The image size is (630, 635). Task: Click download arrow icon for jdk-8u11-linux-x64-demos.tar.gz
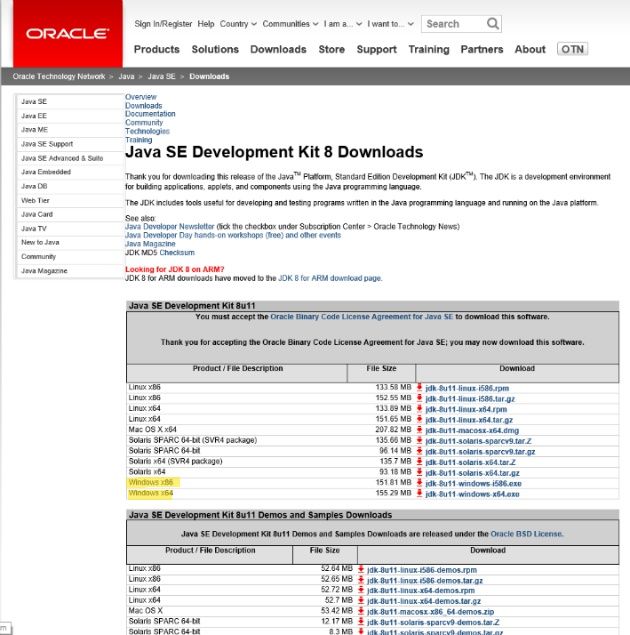click(x=361, y=601)
